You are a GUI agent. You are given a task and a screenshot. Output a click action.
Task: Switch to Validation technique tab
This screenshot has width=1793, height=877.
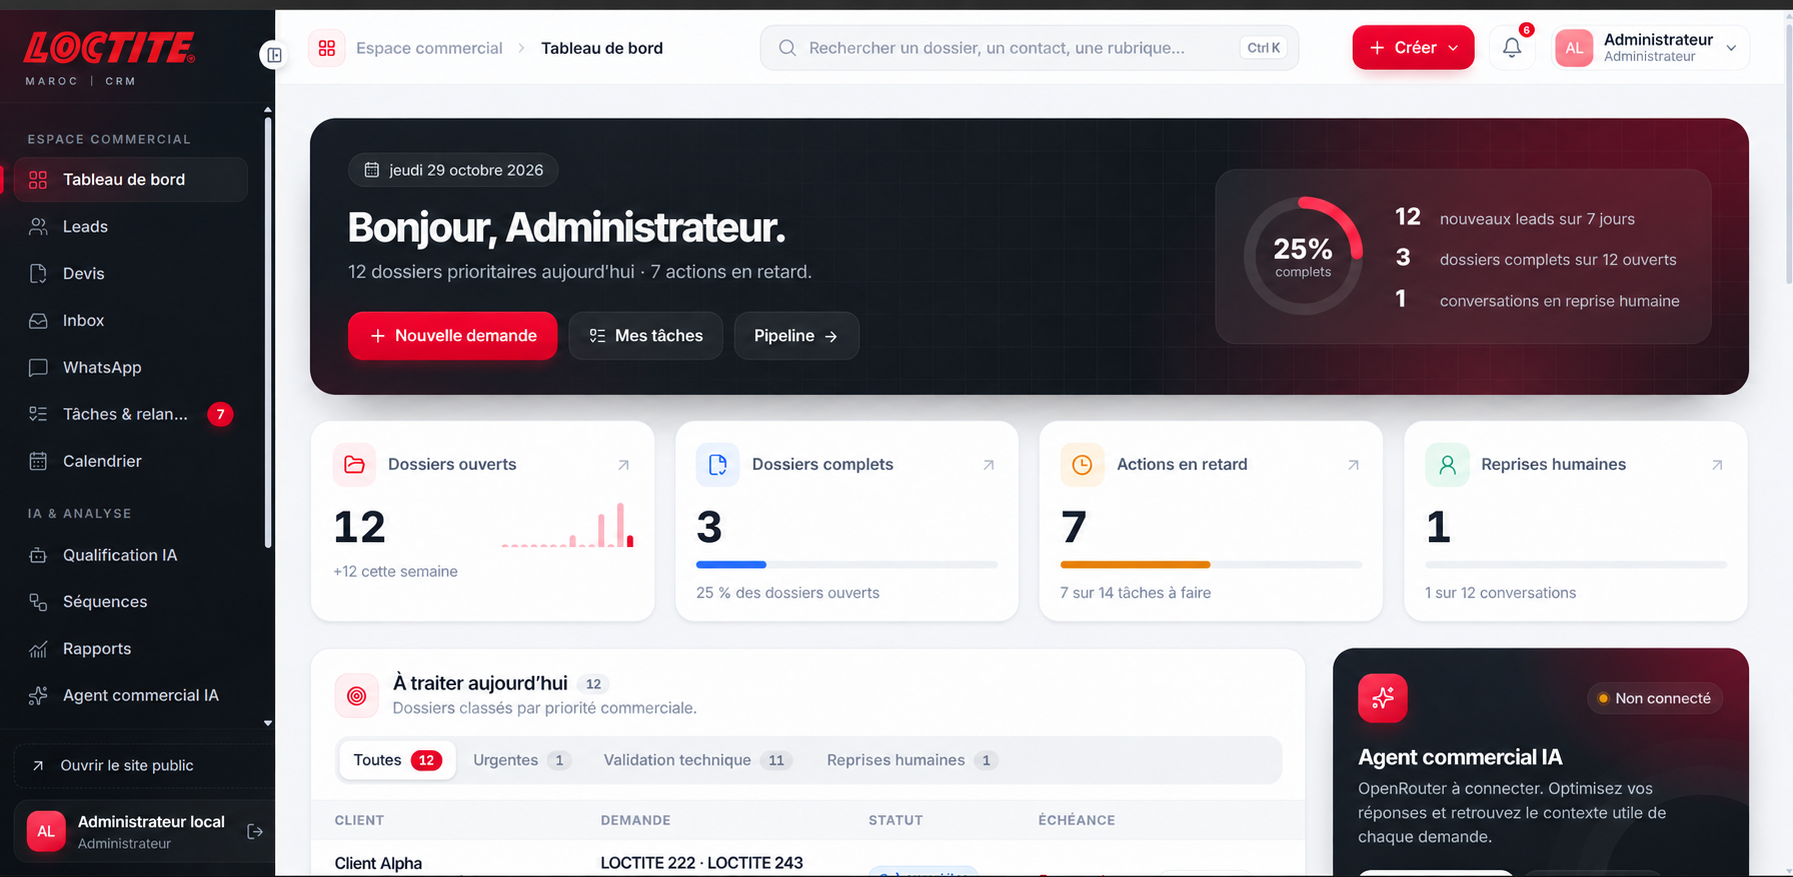pos(697,760)
